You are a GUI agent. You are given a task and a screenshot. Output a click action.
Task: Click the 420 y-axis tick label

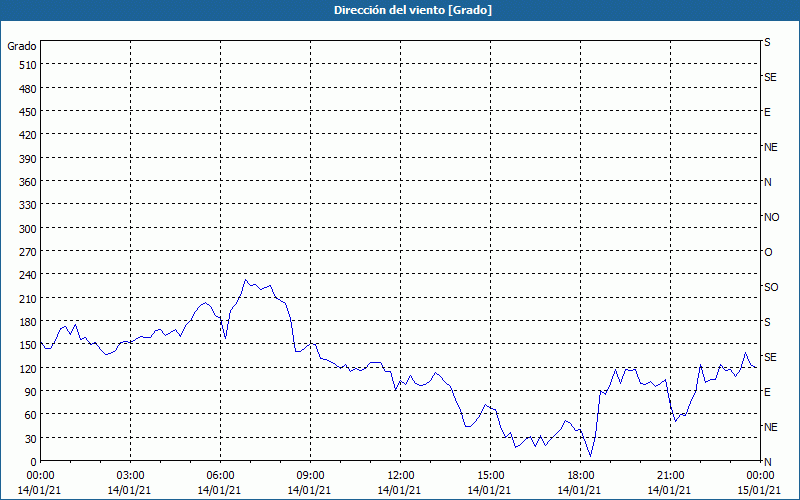pos(28,135)
